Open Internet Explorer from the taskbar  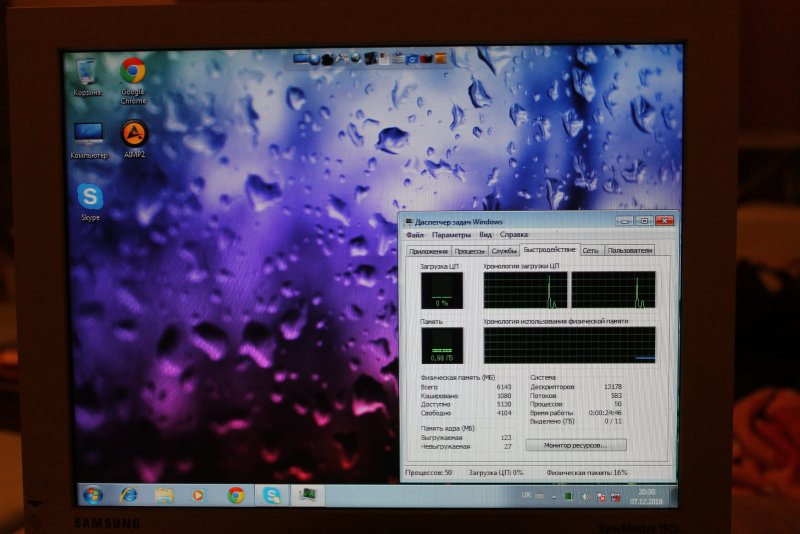(128, 495)
